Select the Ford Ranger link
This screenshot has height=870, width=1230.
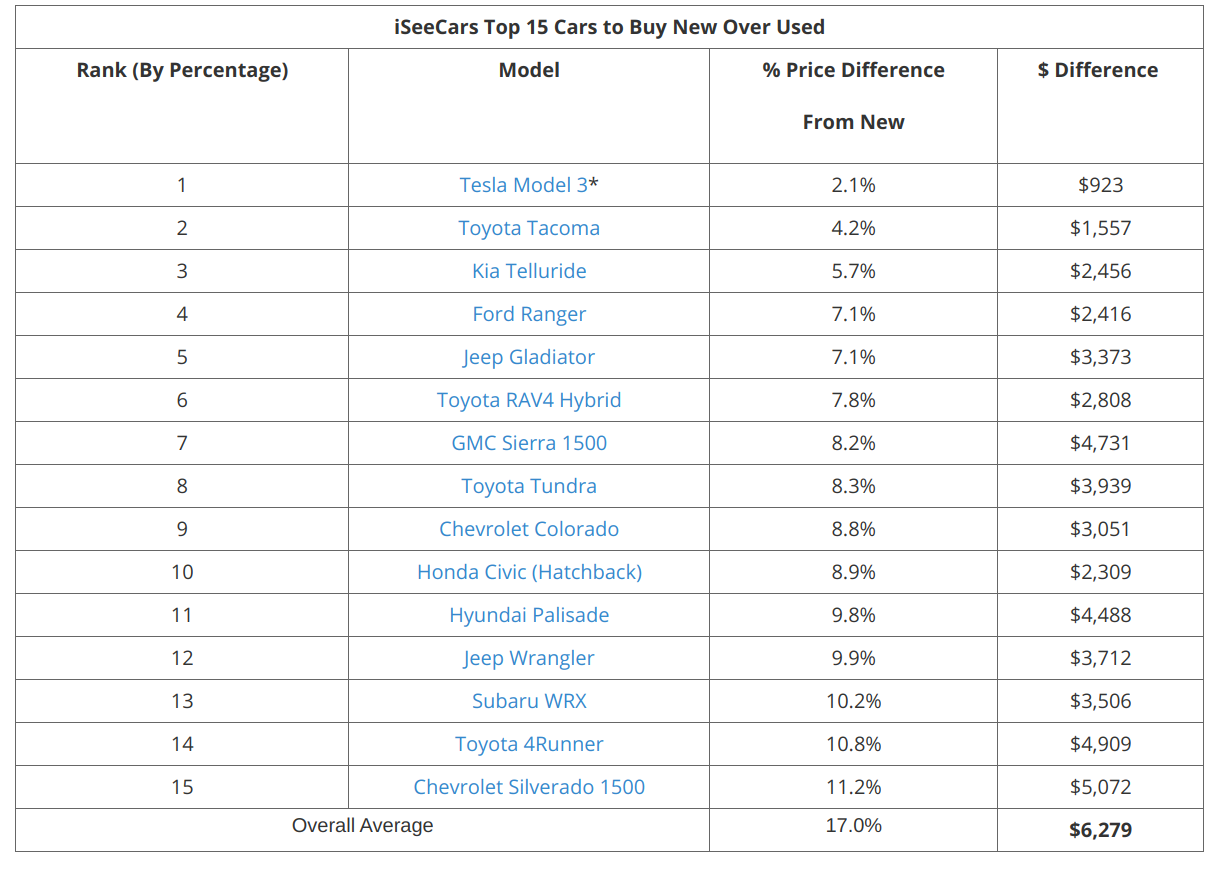[x=529, y=314]
